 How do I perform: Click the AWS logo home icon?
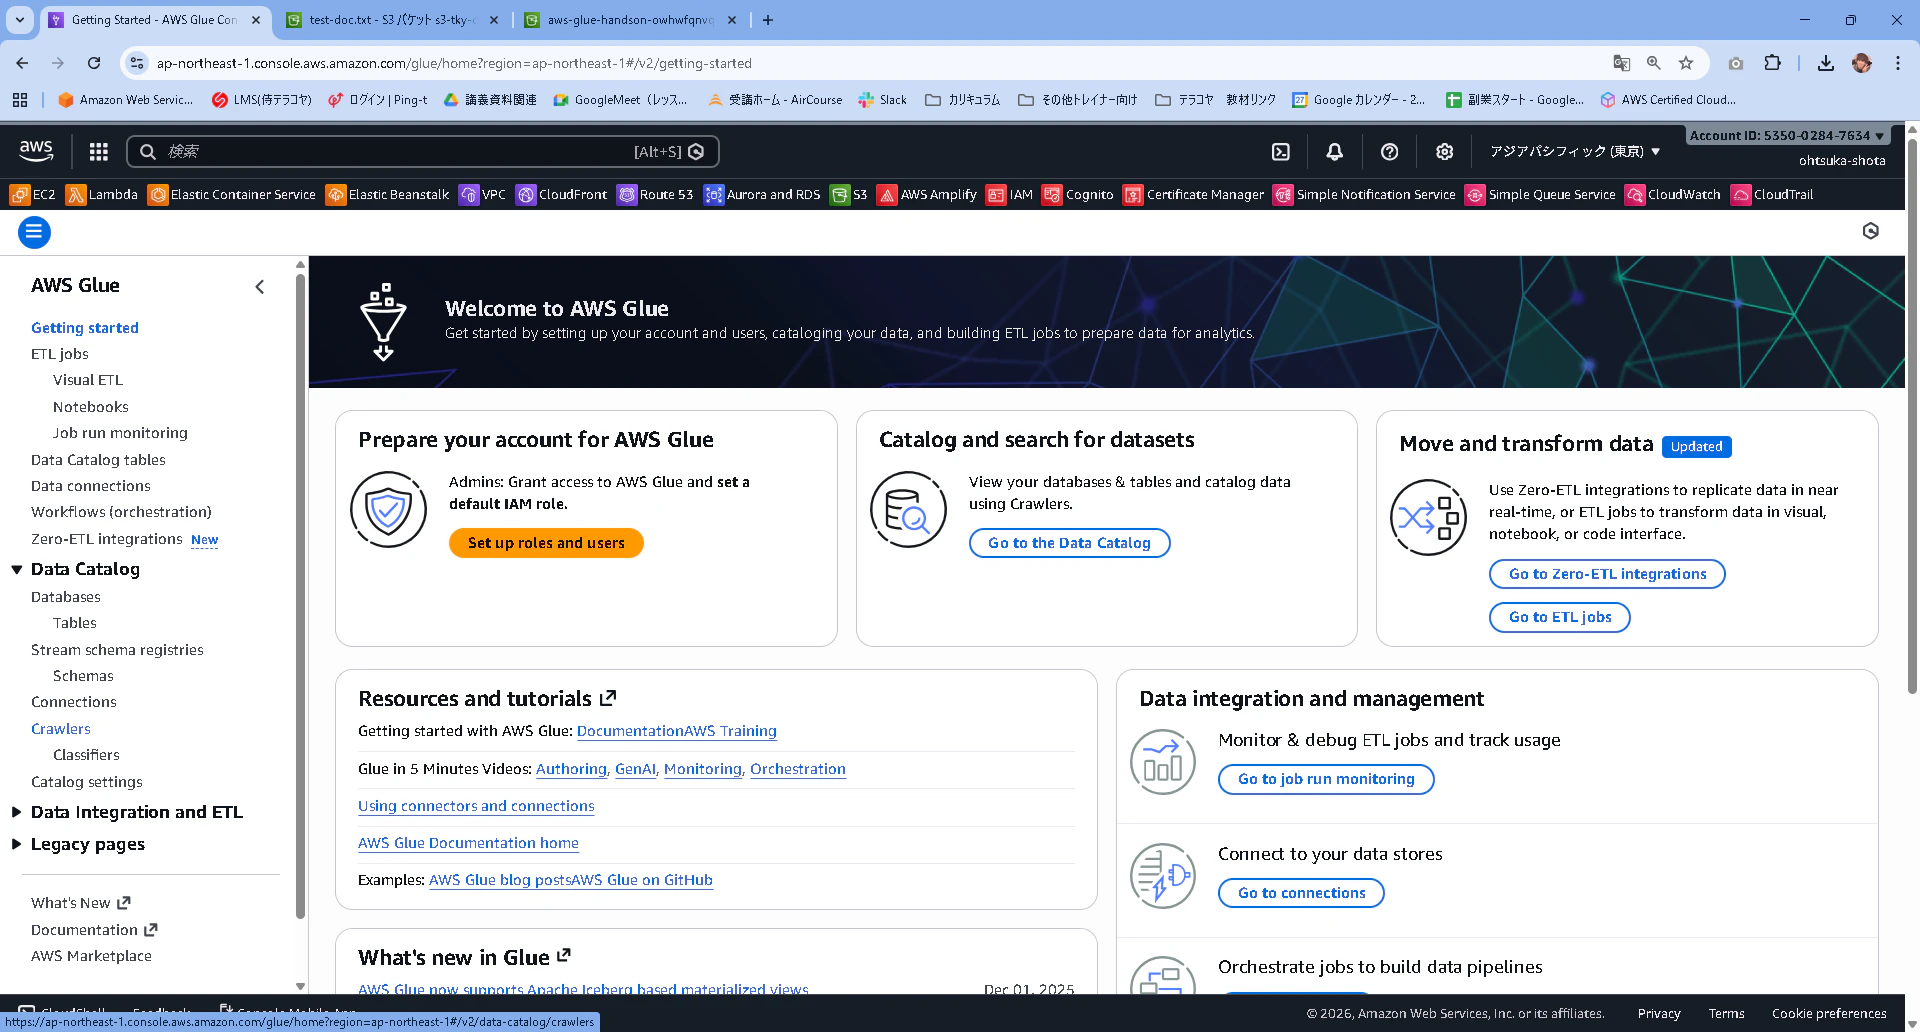pos(36,151)
